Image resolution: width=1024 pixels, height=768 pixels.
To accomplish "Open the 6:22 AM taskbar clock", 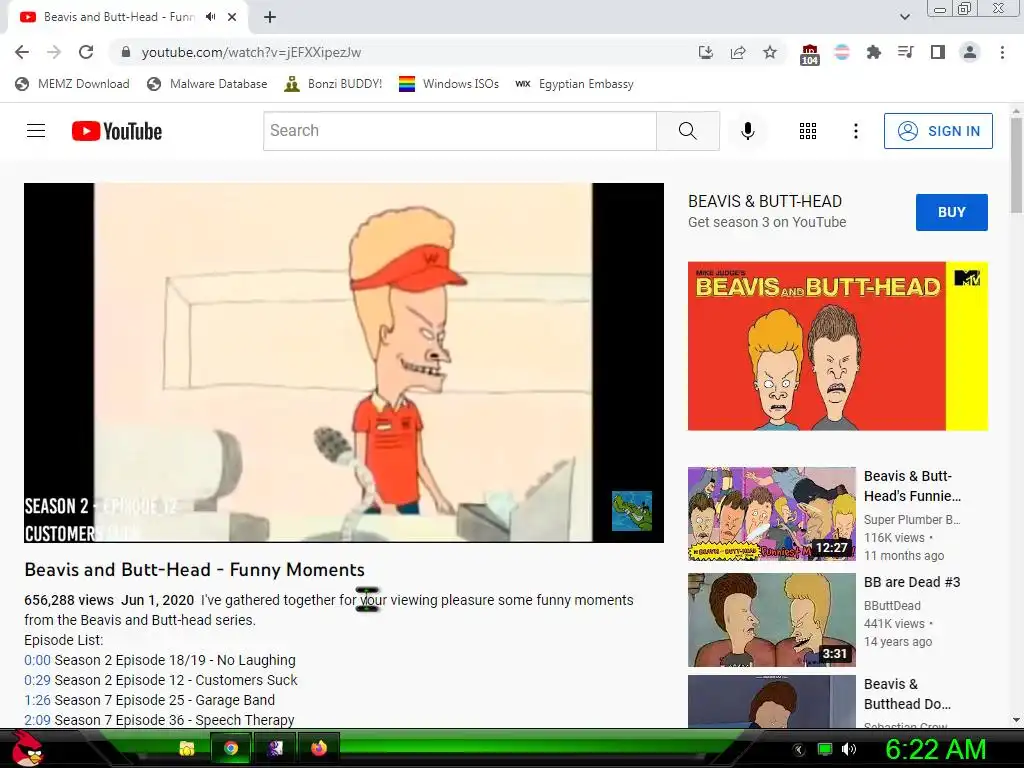I will (935, 749).
